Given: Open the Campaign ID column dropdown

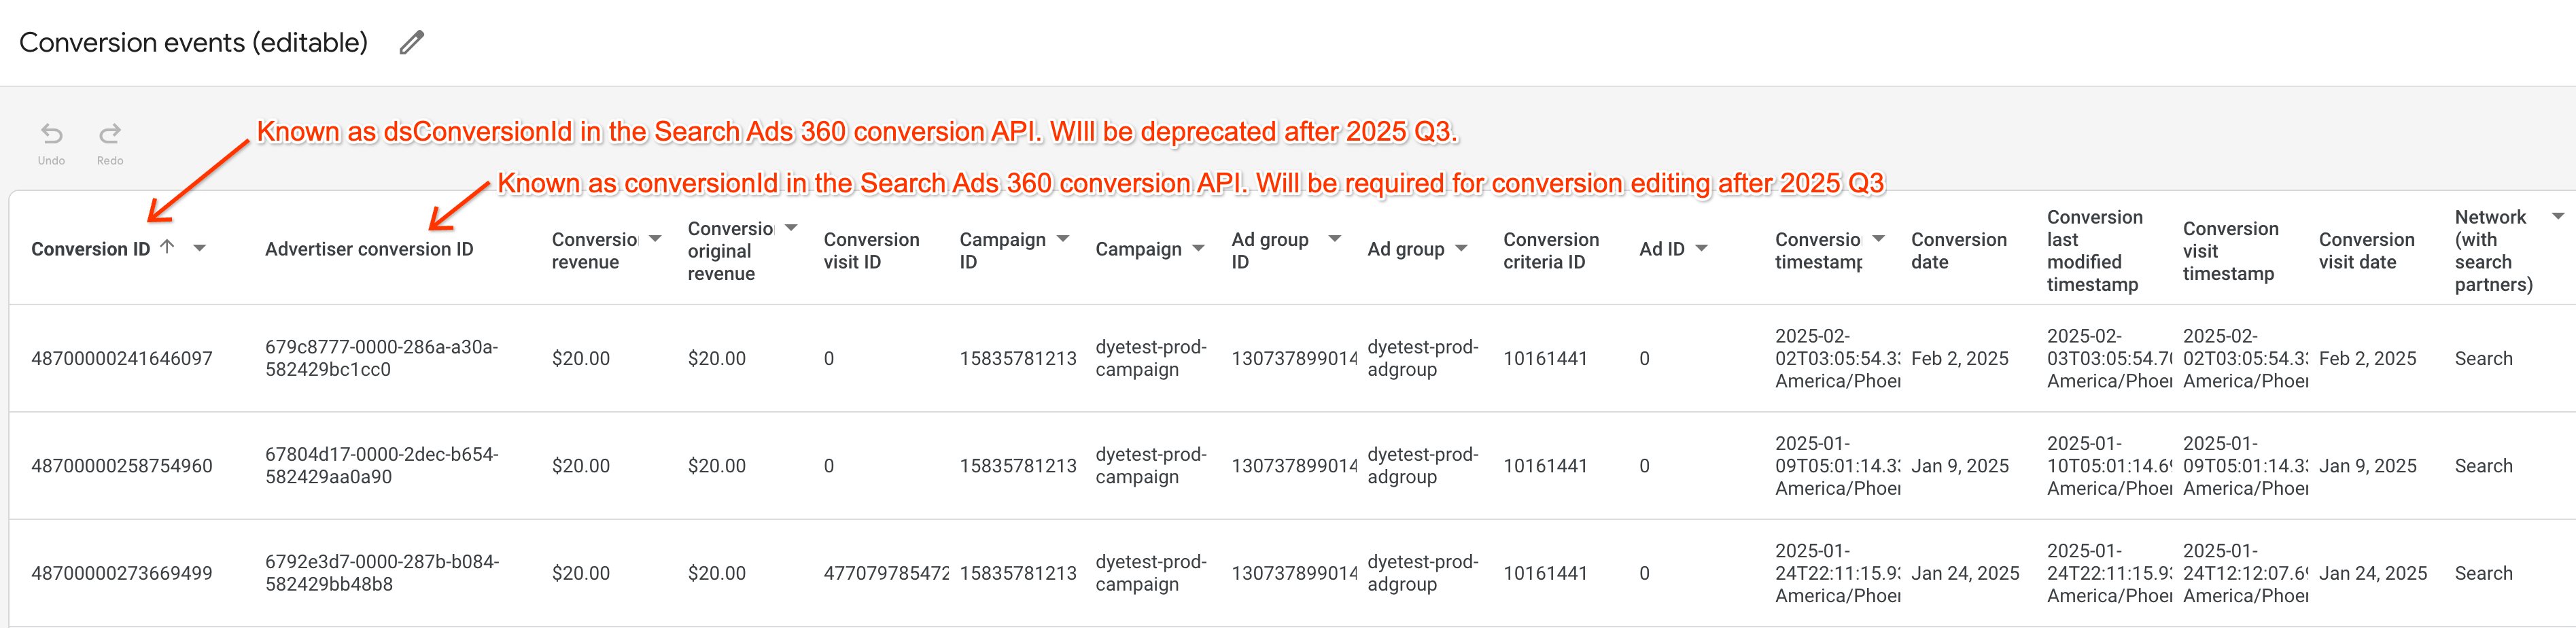Looking at the screenshot, I should tap(1064, 239).
